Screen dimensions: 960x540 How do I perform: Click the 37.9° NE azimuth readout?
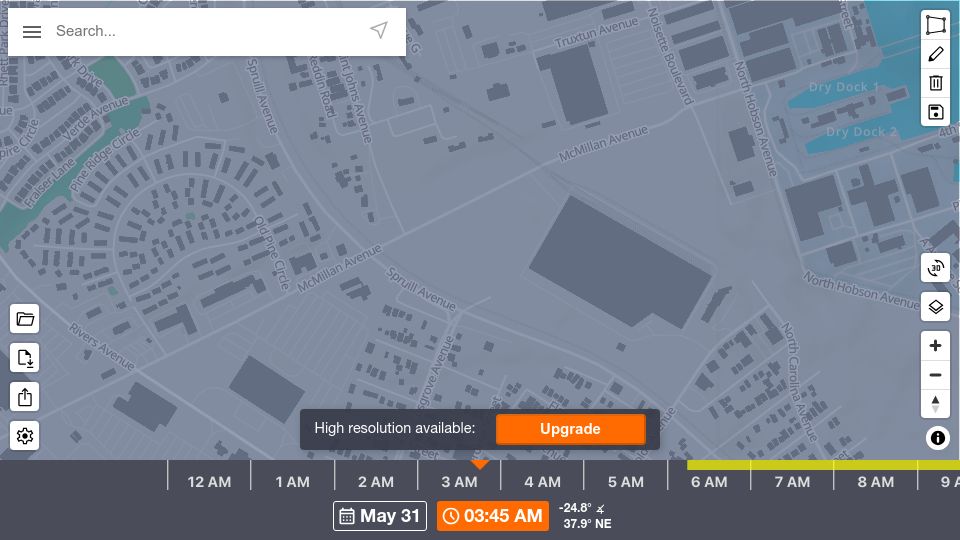click(x=587, y=523)
